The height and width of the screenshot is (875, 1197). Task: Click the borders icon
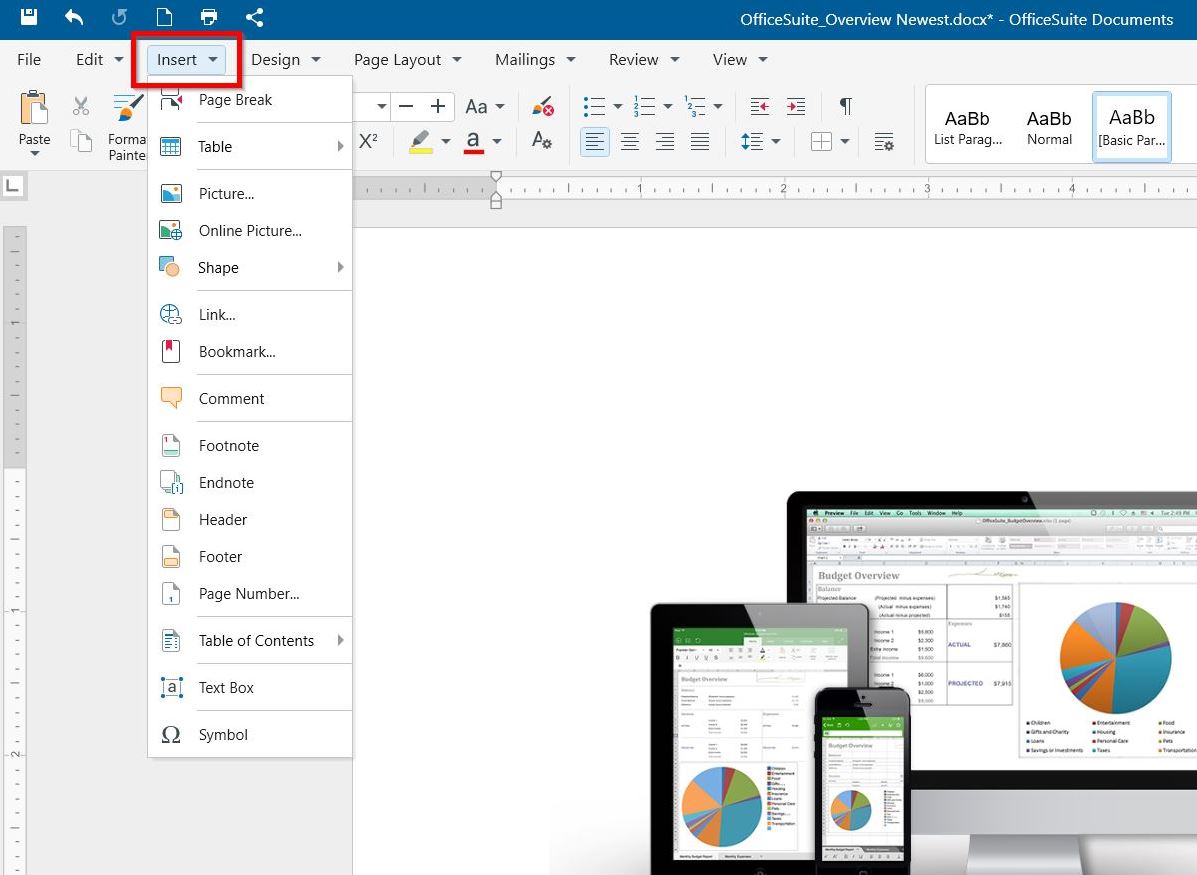[821, 141]
